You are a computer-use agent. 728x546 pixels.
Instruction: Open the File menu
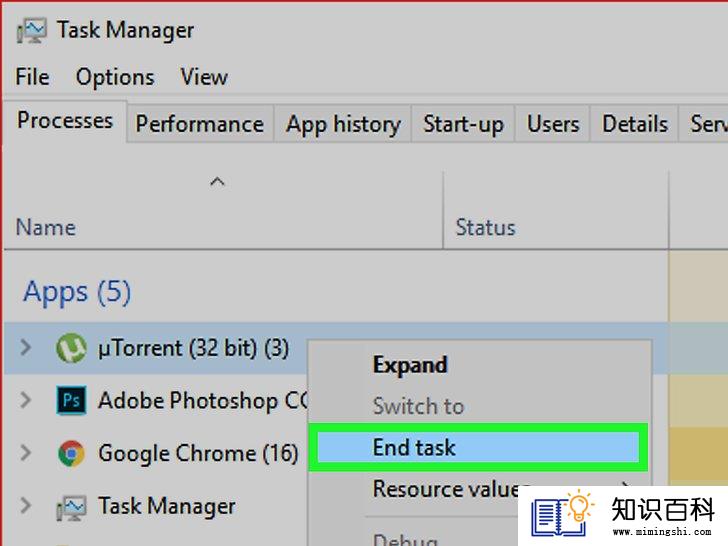coord(32,77)
